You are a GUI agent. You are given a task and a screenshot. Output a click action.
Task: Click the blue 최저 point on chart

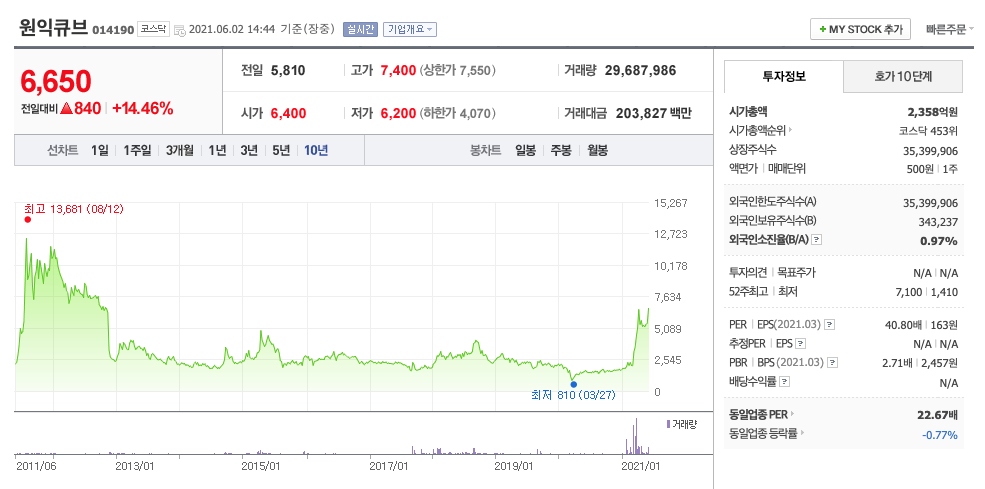click(x=574, y=384)
